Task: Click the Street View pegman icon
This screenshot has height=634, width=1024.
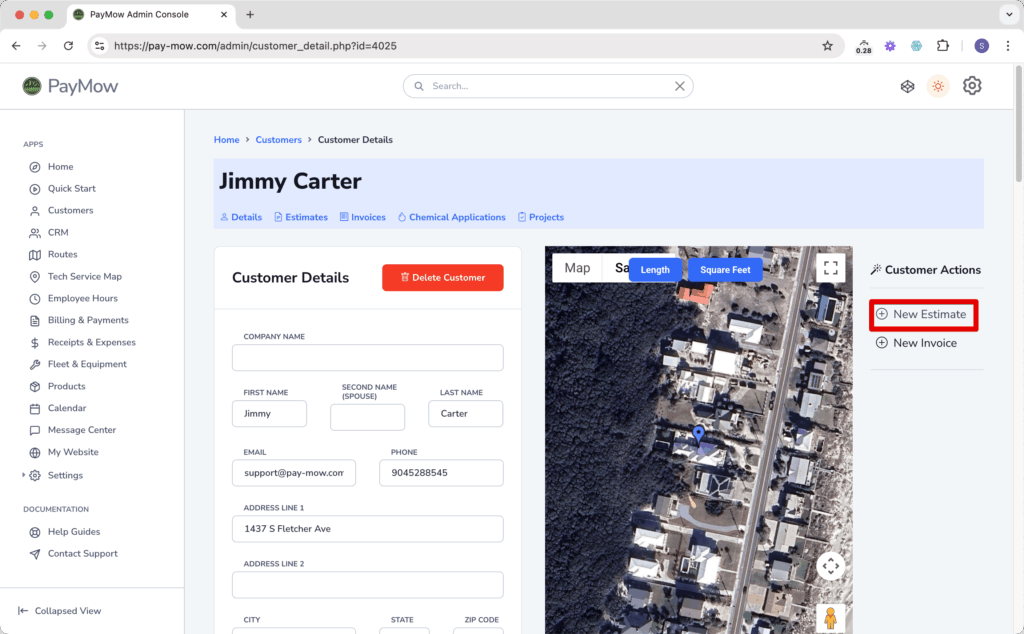Action: coord(831,618)
